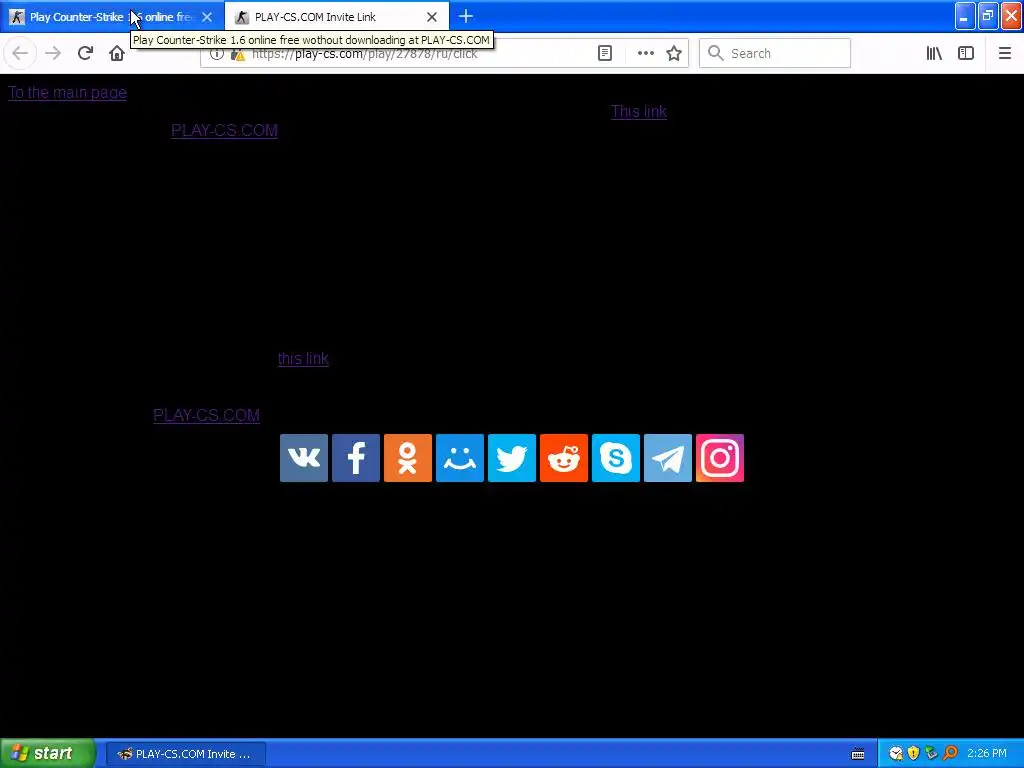Click the magnifier tray icon
Image resolution: width=1024 pixels, height=768 pixels.
coord(950,754)
